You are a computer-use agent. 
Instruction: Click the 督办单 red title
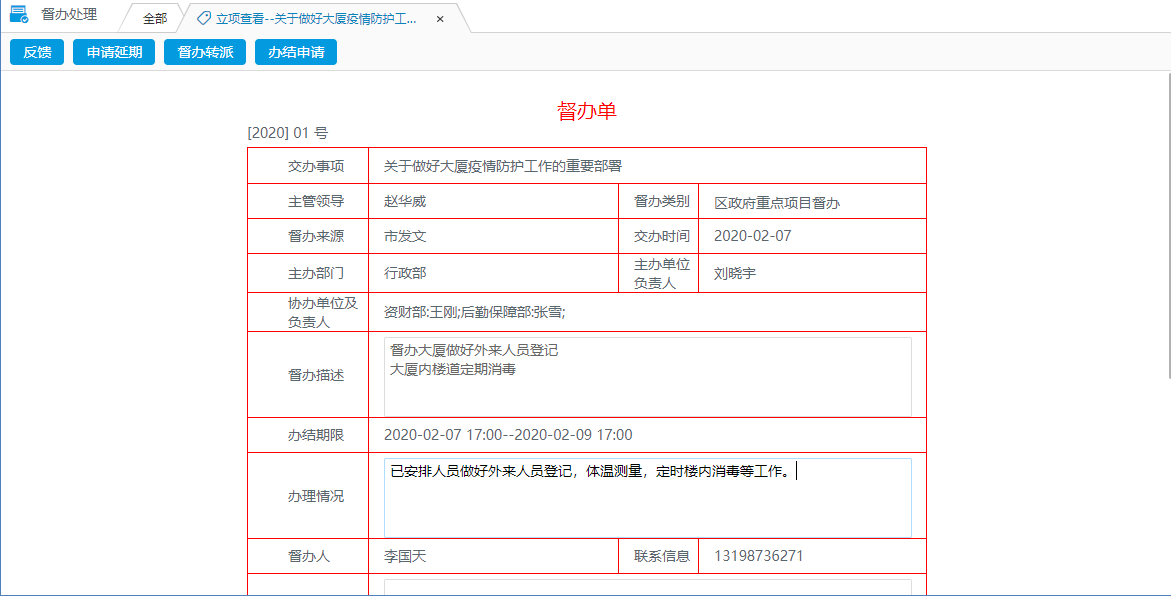tap(586, 107)
